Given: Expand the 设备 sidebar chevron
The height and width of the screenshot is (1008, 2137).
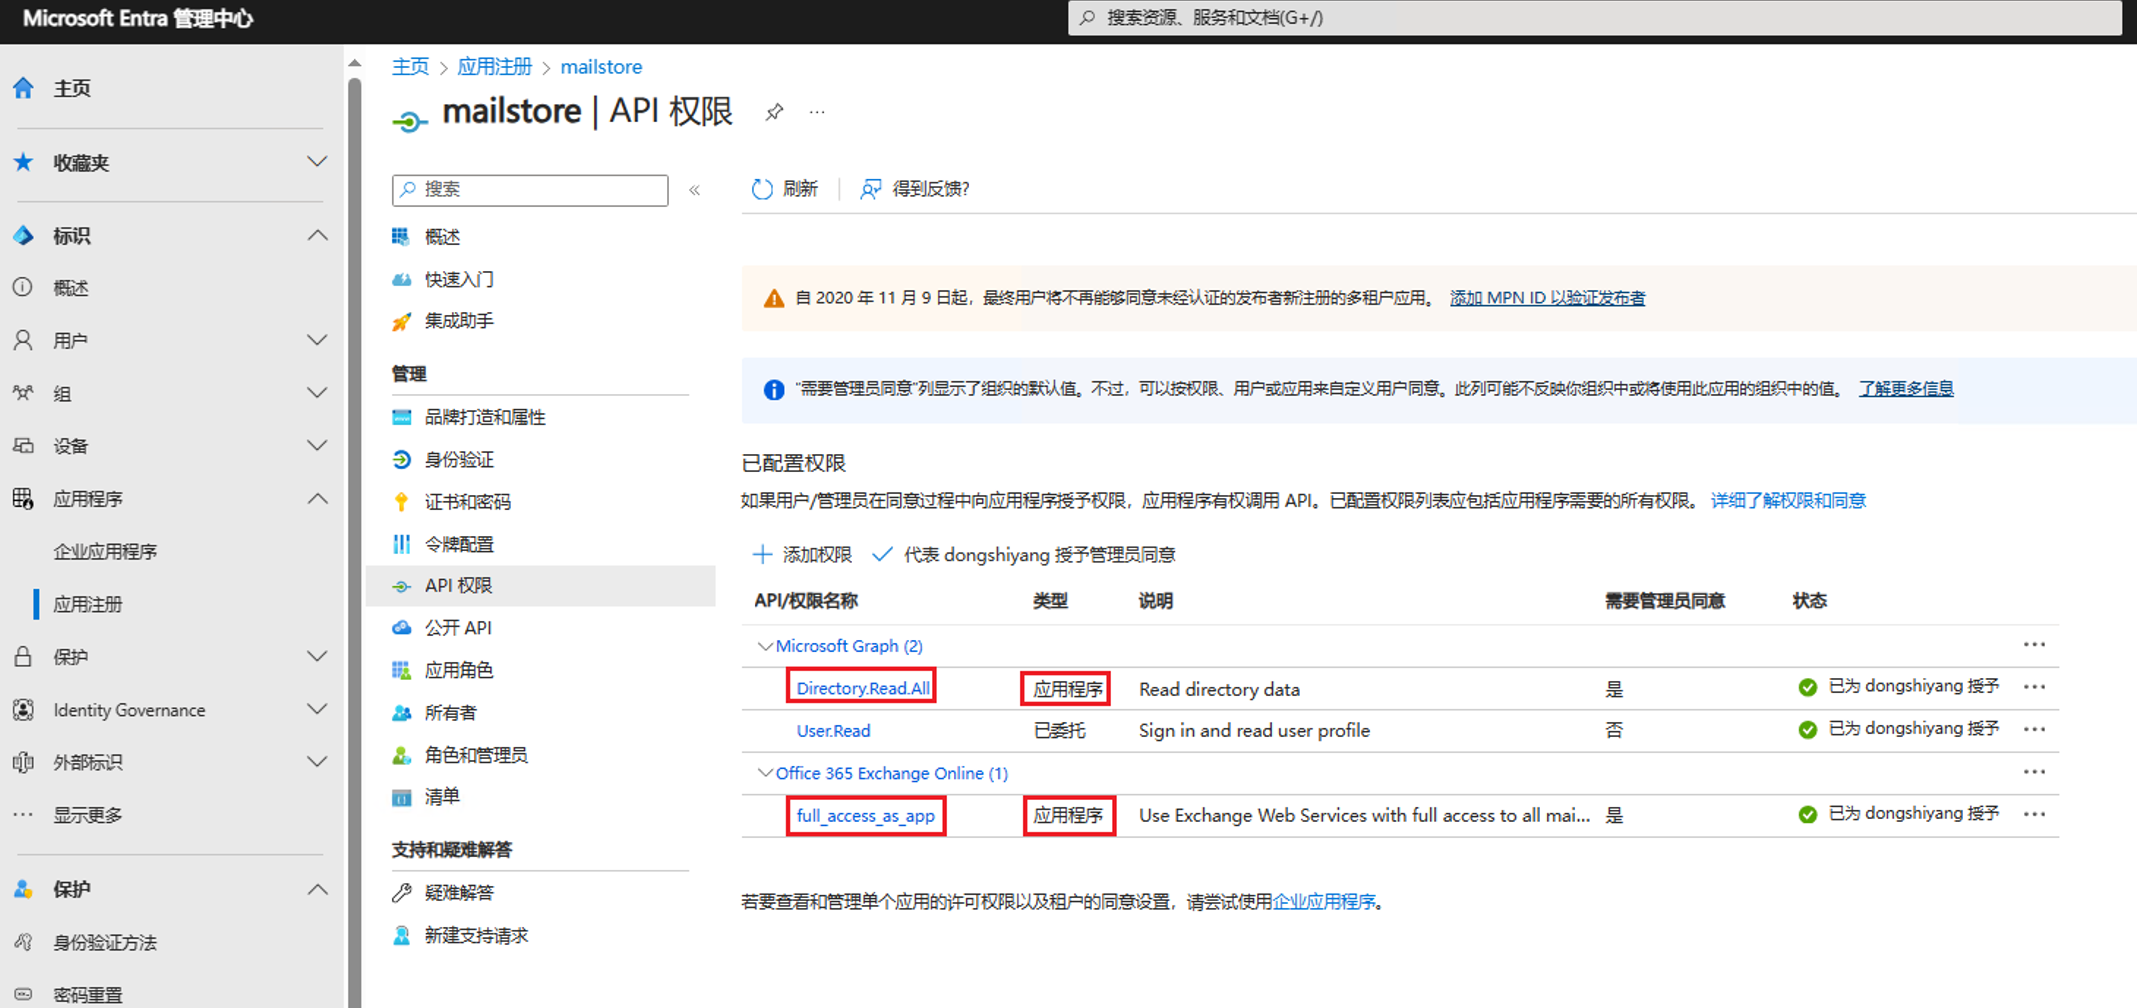Looking at the screenshot, I should coord(317,446).
